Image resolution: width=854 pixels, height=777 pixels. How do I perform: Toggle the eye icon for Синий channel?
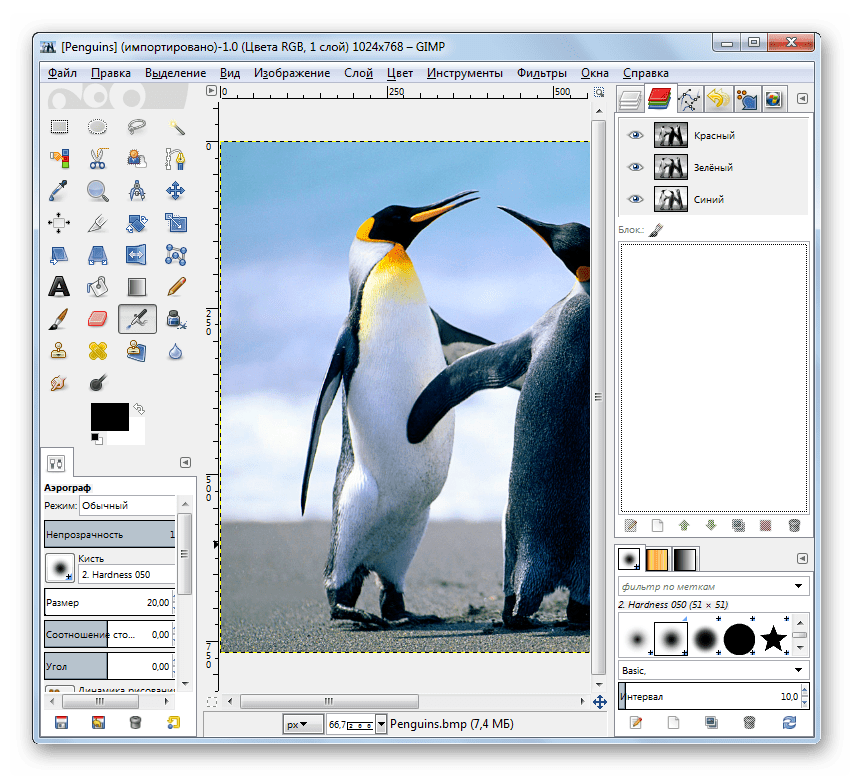point(633,199)
